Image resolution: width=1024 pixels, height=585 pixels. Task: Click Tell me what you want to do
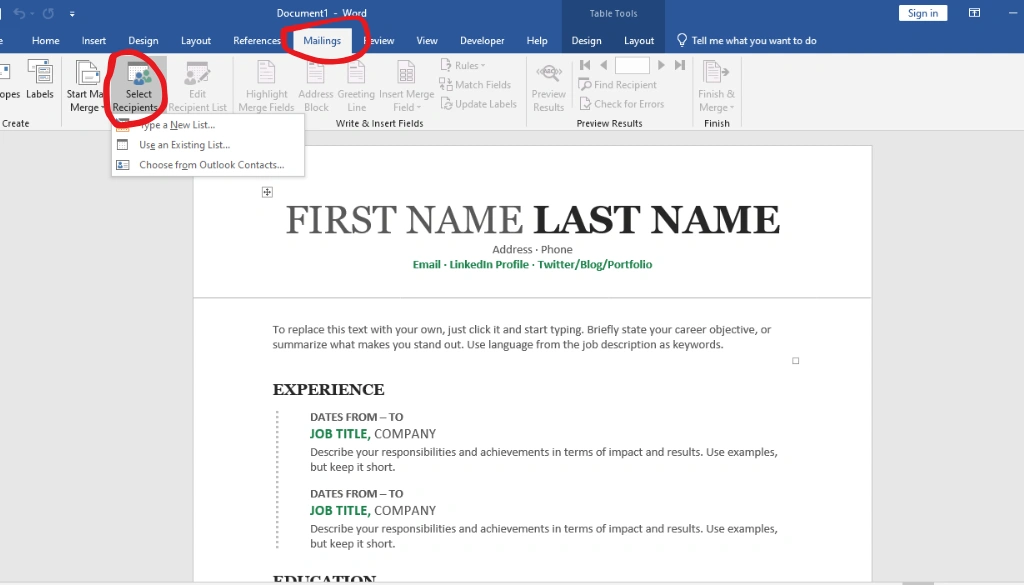[x=746, y=40]
